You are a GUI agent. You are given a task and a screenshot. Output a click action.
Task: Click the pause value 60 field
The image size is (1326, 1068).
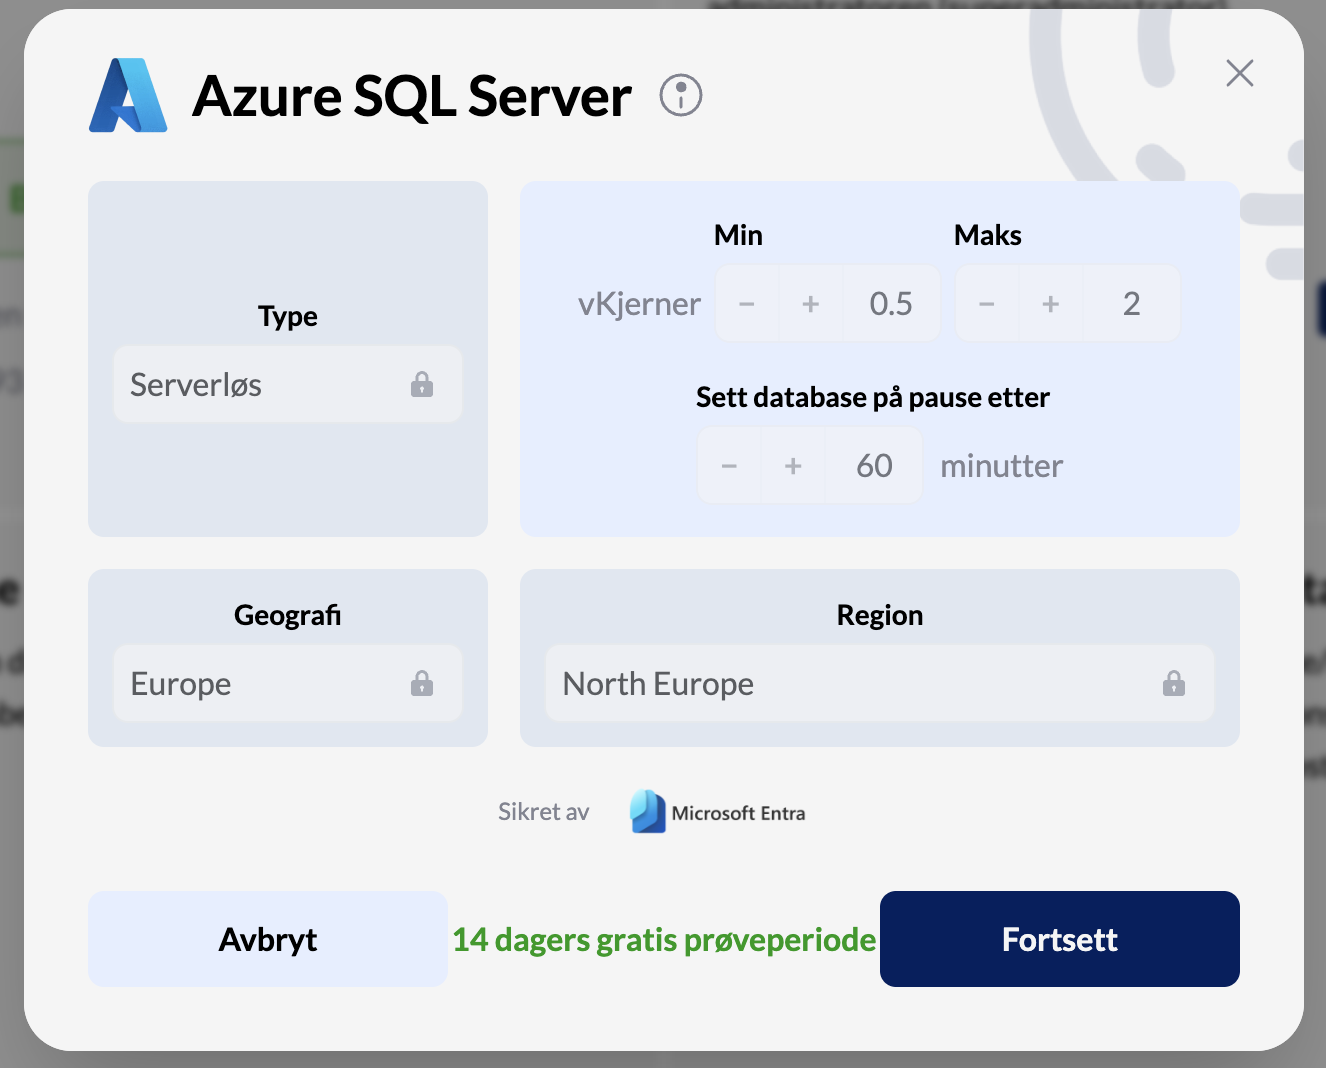click(x=874, y=466)
